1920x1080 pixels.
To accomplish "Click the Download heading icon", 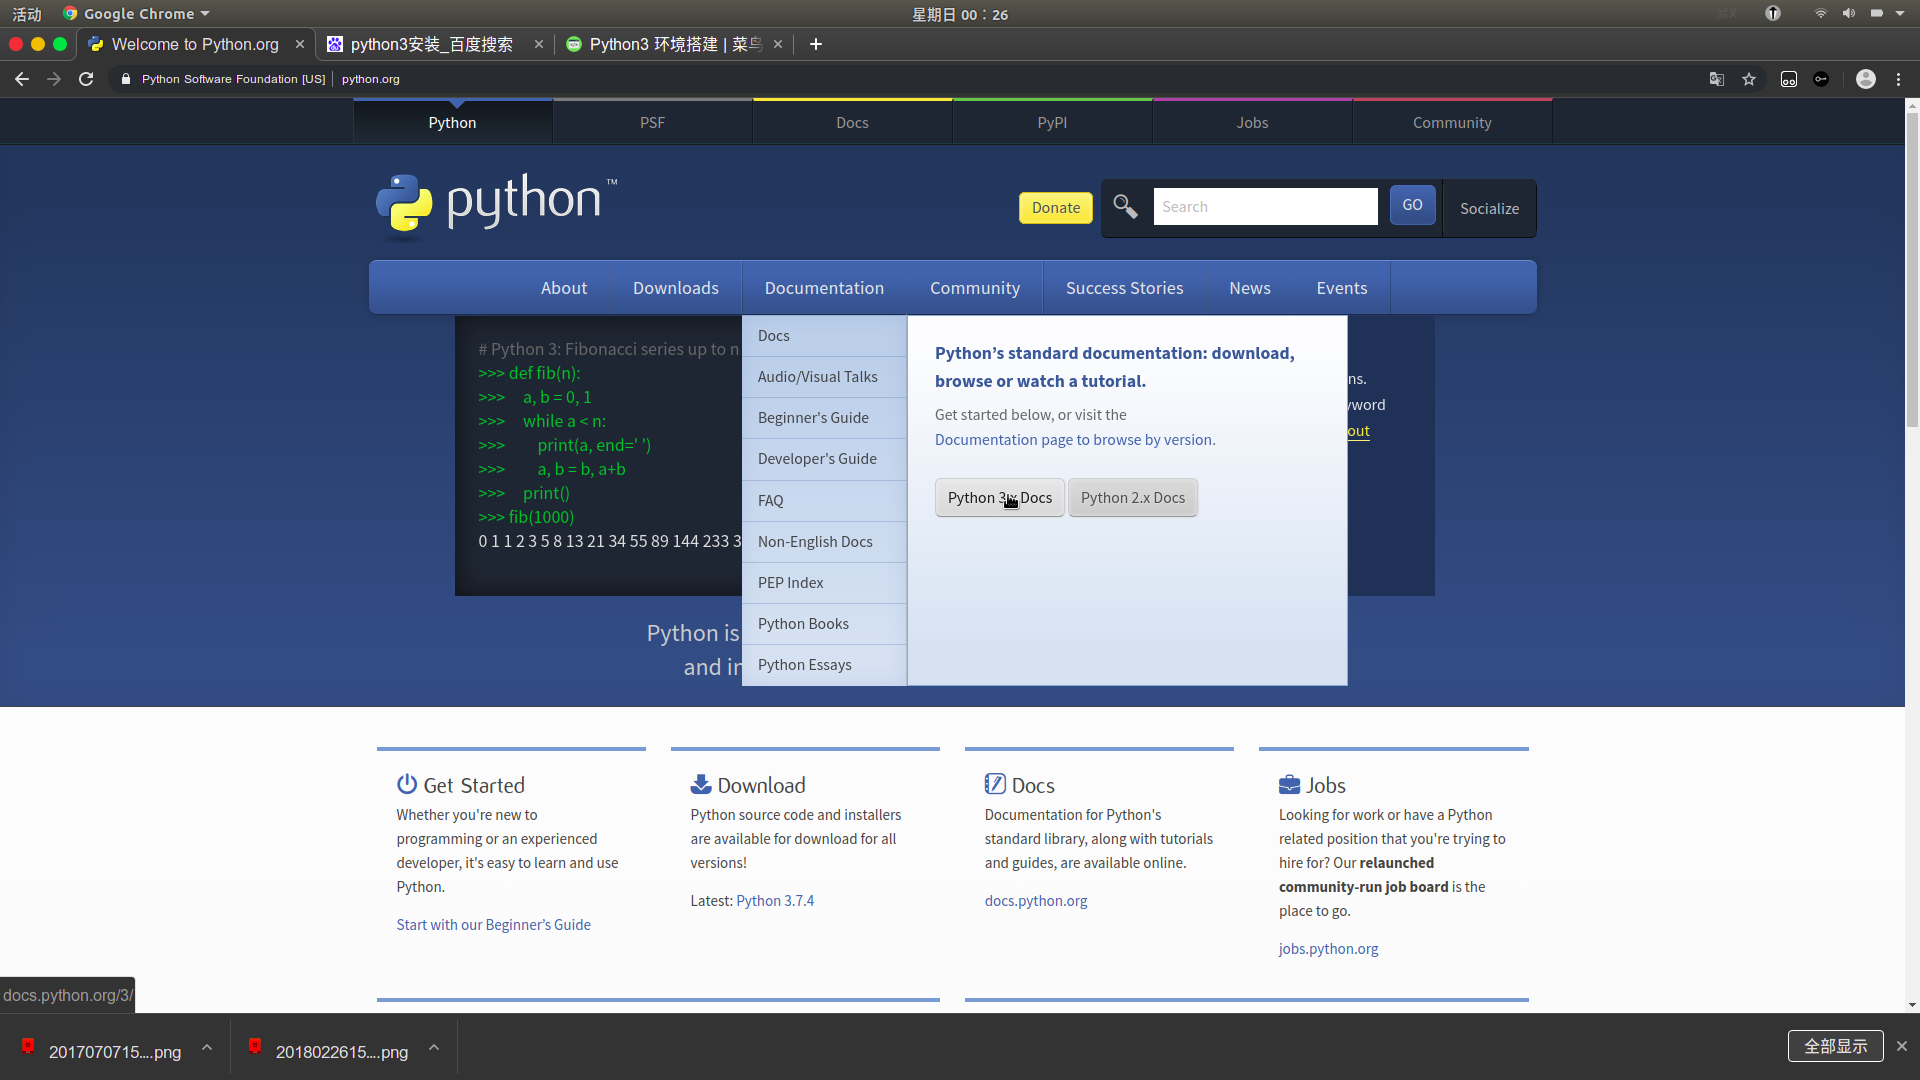I will point(701,784).
